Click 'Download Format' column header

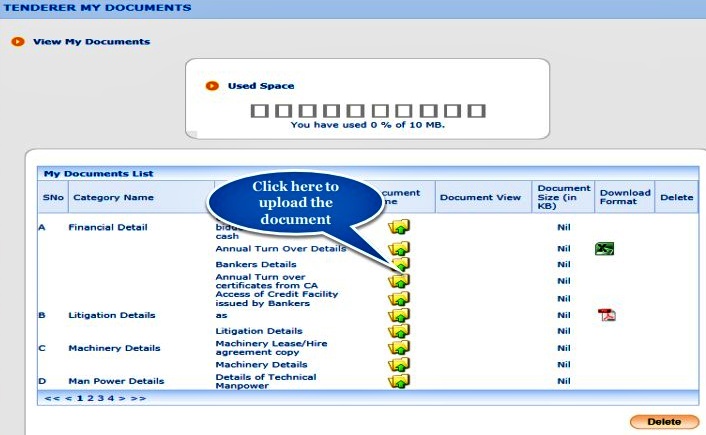[x=625, y=197]
